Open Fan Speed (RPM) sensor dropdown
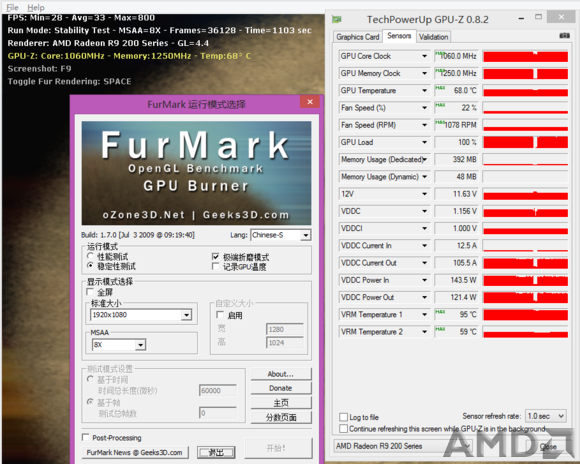Image resolution: width=580 pixels, height=464 pixels. coord(425,125)
